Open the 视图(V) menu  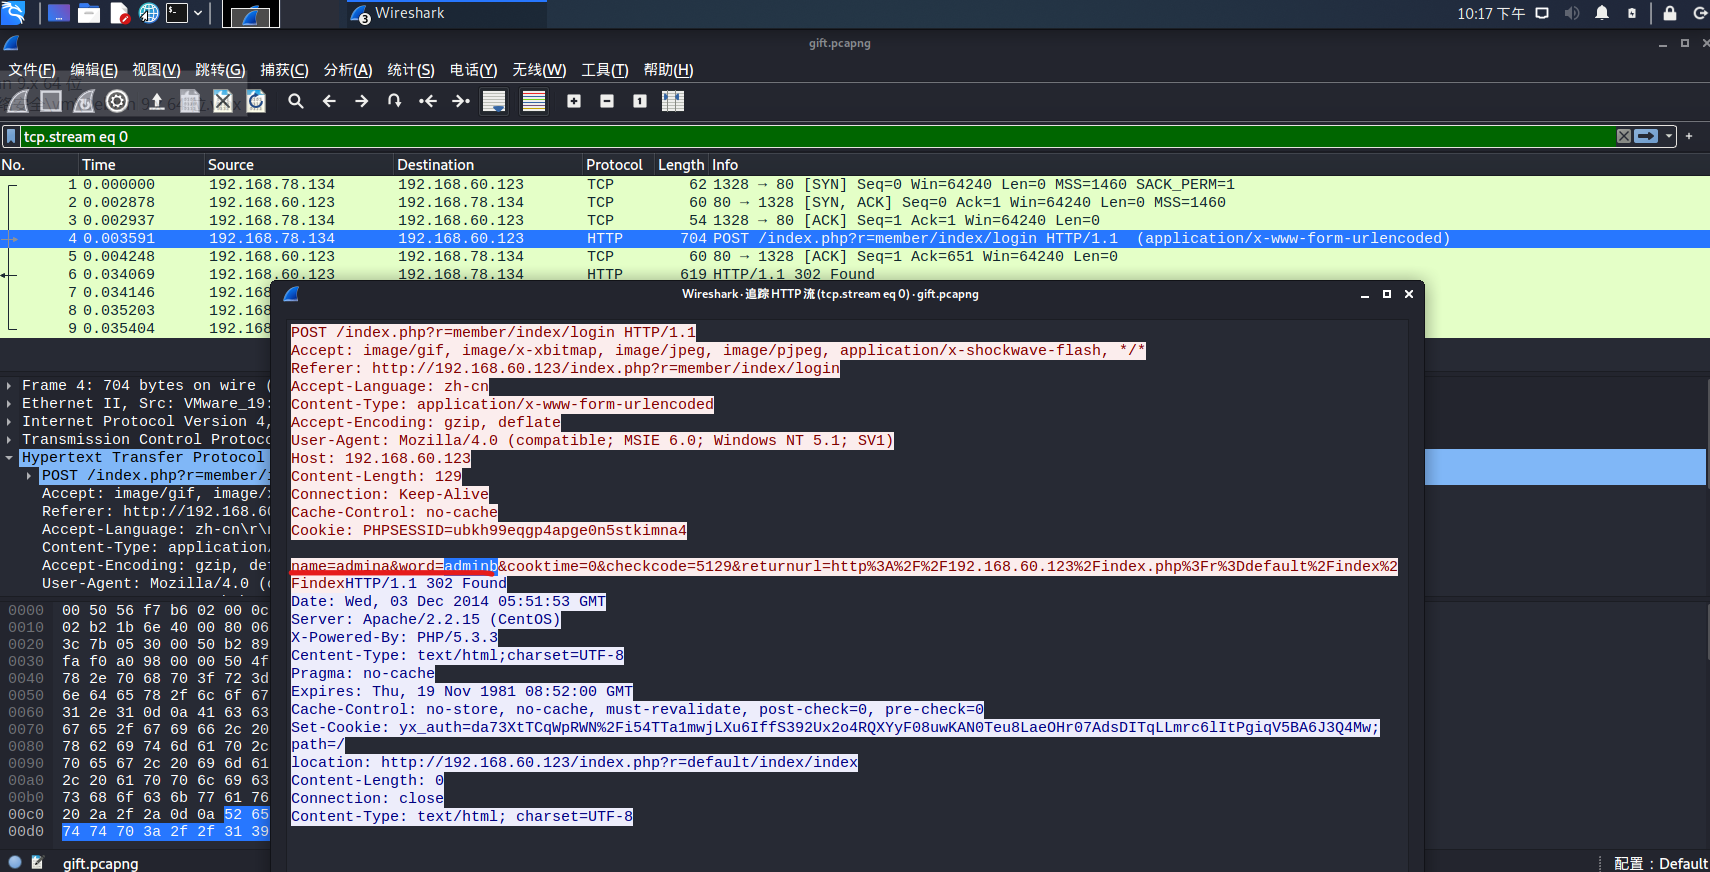point(156,70)
